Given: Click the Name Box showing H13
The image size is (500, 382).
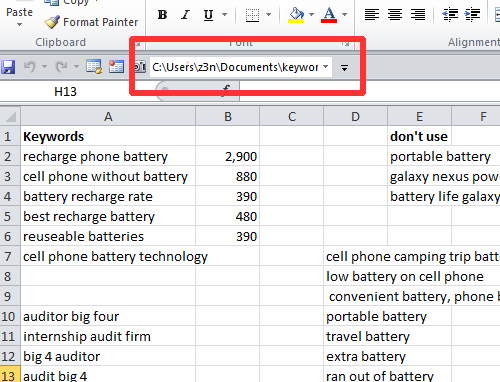Looking at the screenshot, I should (65, 92).
